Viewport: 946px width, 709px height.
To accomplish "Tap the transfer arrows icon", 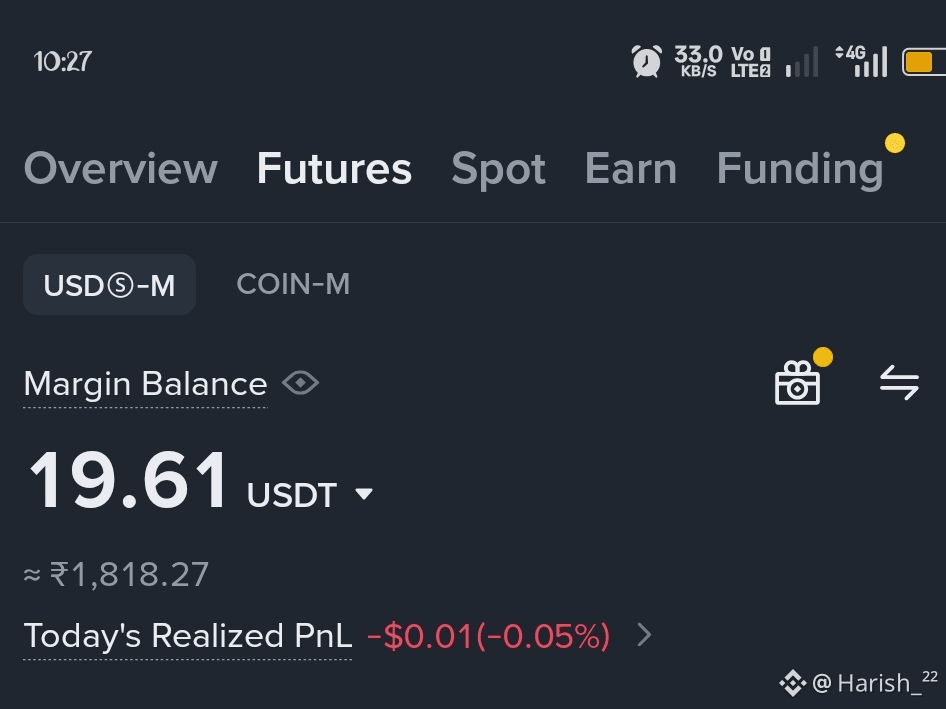I will tap(899, 383).
